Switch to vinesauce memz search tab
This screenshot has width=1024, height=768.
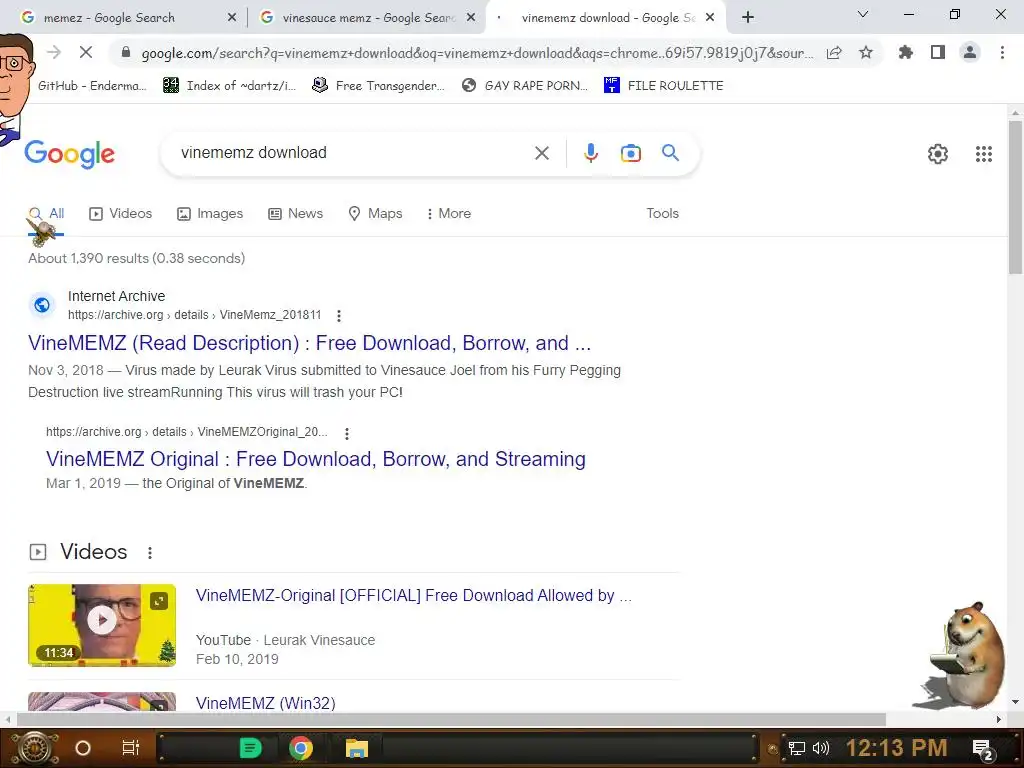pos(369,18)
